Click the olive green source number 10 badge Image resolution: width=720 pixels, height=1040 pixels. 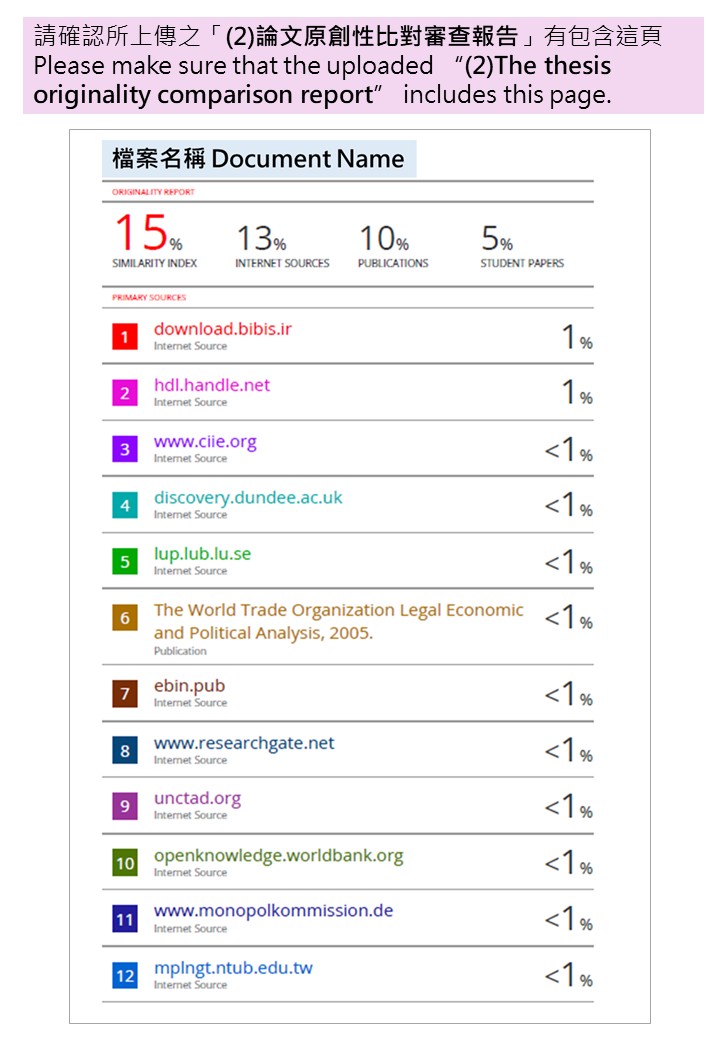pos(125,863)
